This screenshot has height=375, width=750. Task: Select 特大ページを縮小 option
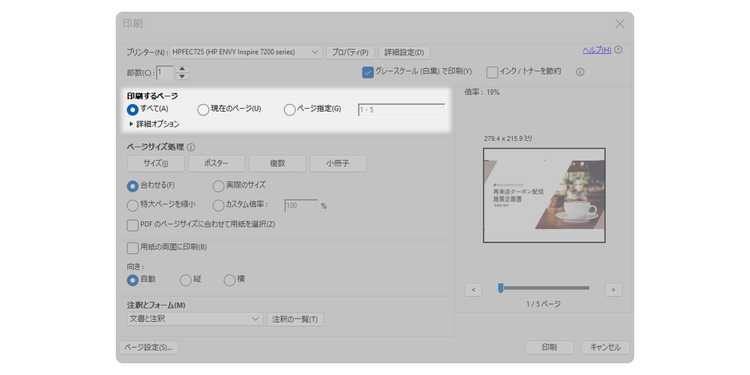(132, 206)
